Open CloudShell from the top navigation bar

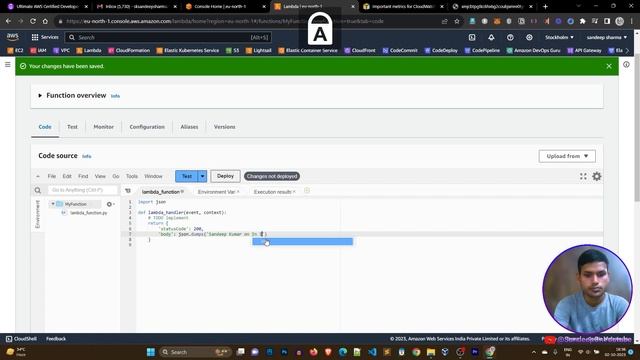click(472, 37)
